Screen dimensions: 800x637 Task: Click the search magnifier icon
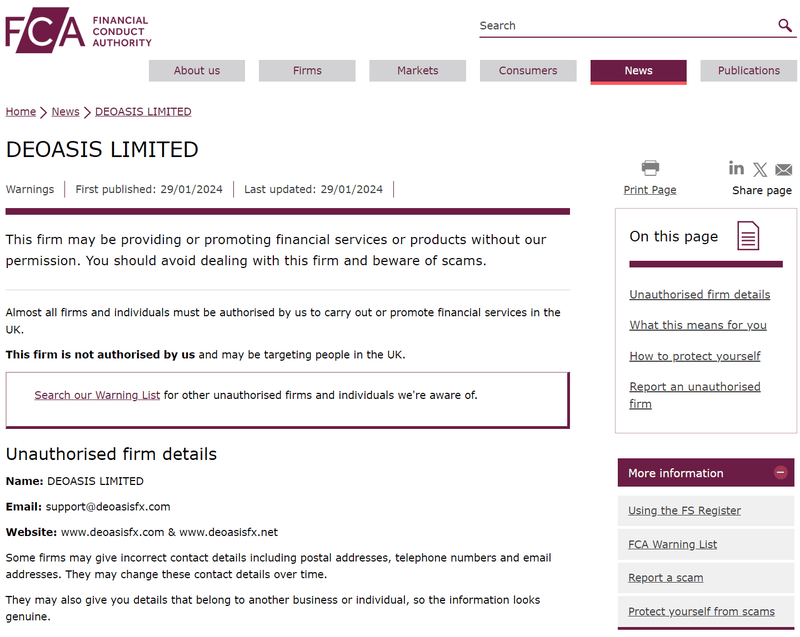(785, 25)
